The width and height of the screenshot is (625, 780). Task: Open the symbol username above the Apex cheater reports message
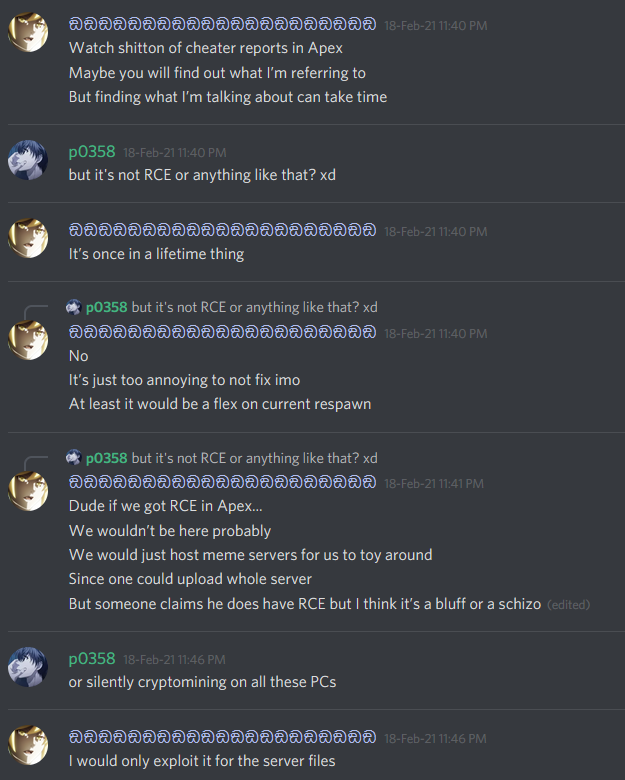point(222,24)
